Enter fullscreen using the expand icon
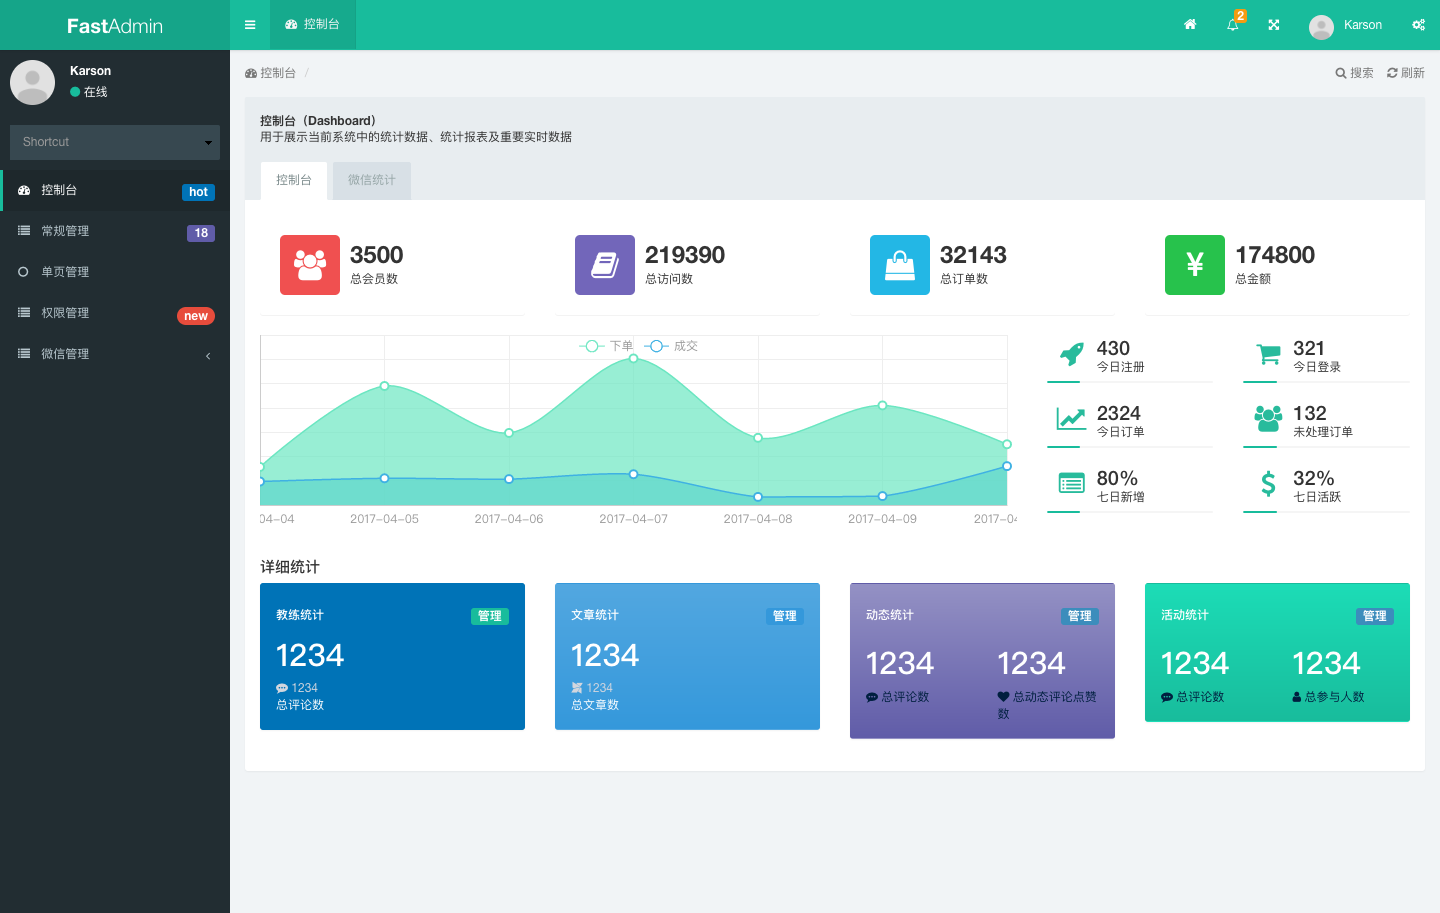This screenshot has height=913, width=1440. click(1273, 24)
